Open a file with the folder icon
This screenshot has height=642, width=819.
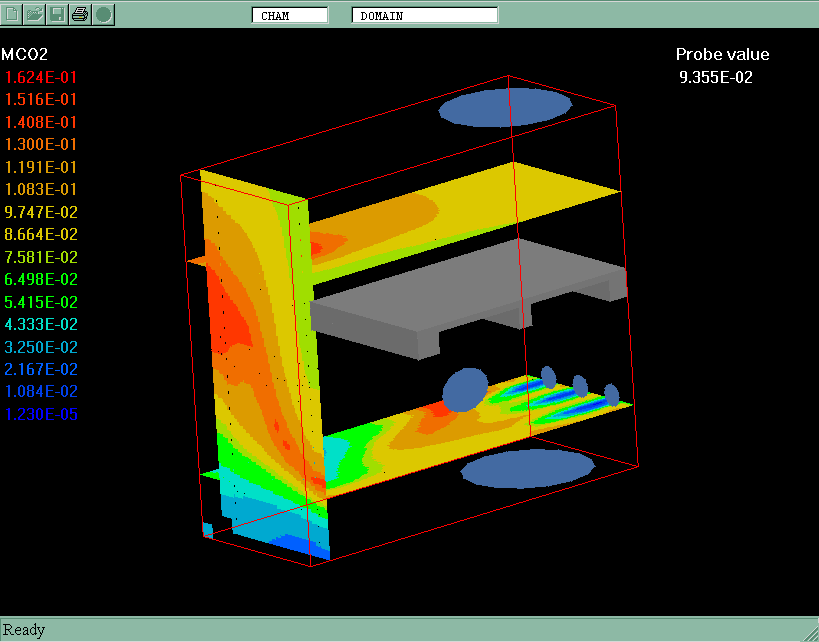coord(35,14)
